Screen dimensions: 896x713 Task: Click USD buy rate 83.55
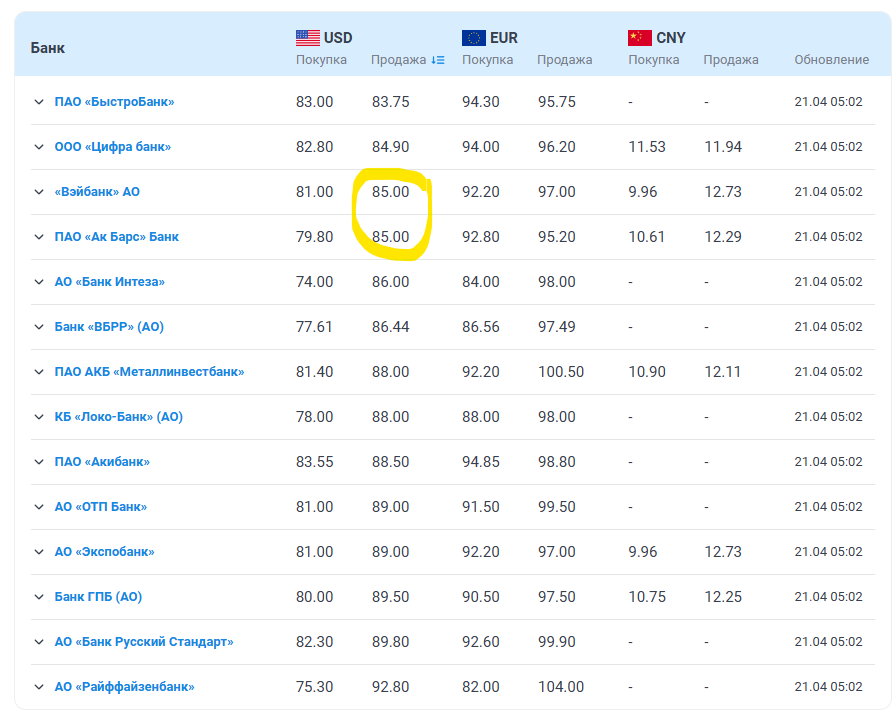click(314, 462)
